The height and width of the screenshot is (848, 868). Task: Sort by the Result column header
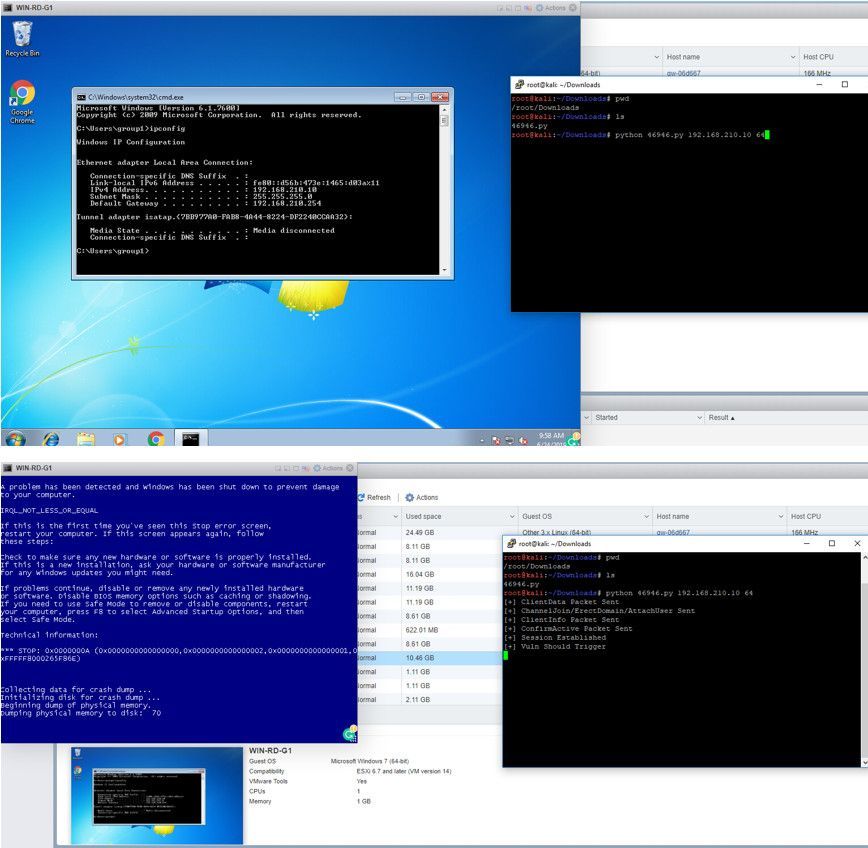pos(721,417)
